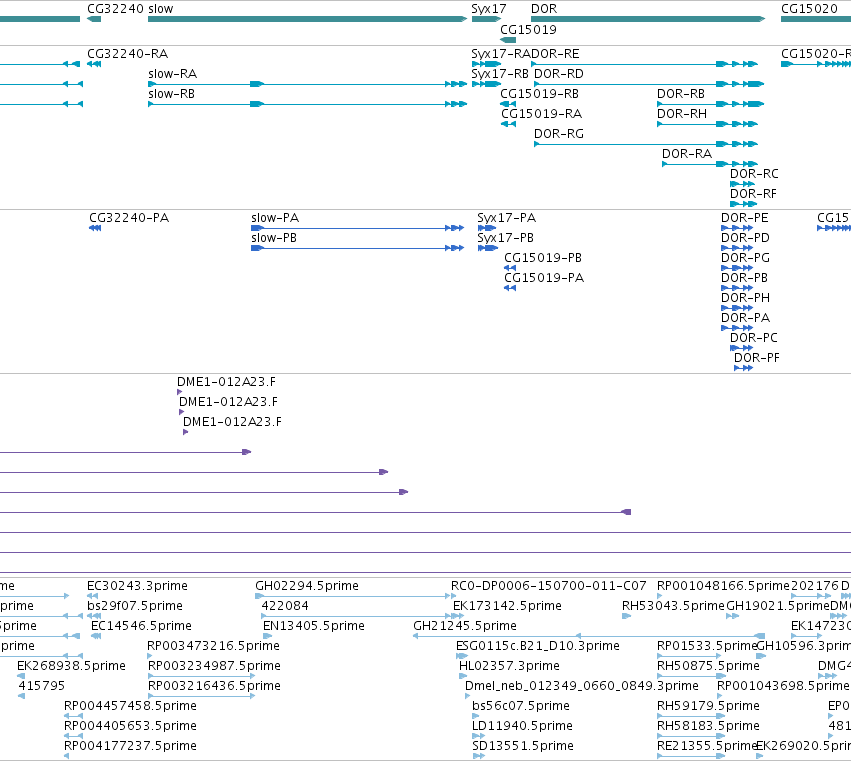This screenshot has width=851, height=761.
Task: Click the CG32240 gene label
Action: pos(115,9)
